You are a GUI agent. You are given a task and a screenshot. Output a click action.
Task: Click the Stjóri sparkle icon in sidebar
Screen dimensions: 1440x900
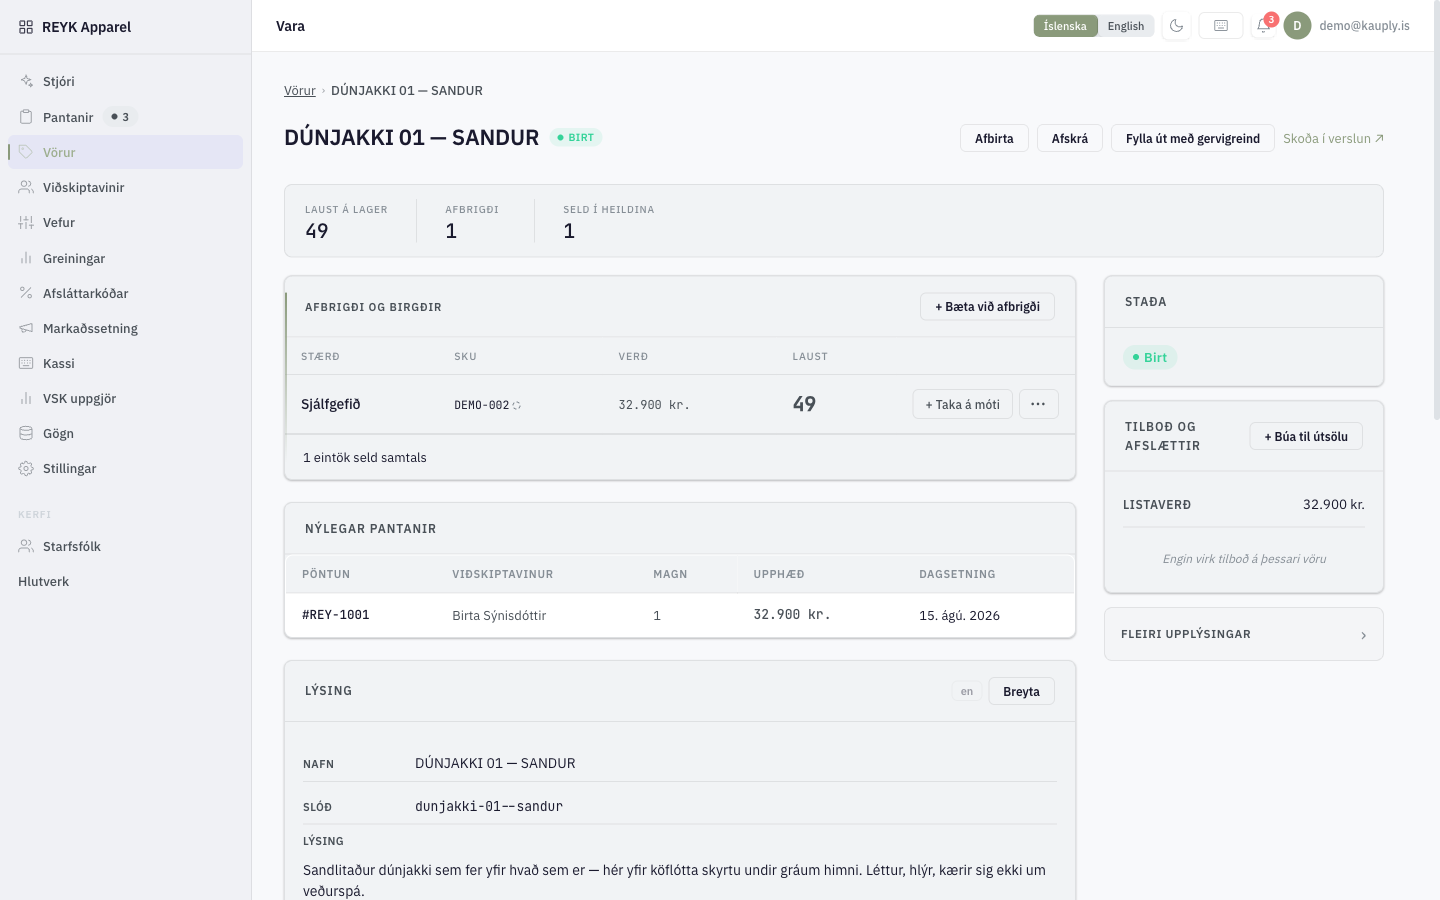click(x=26, y=81)
